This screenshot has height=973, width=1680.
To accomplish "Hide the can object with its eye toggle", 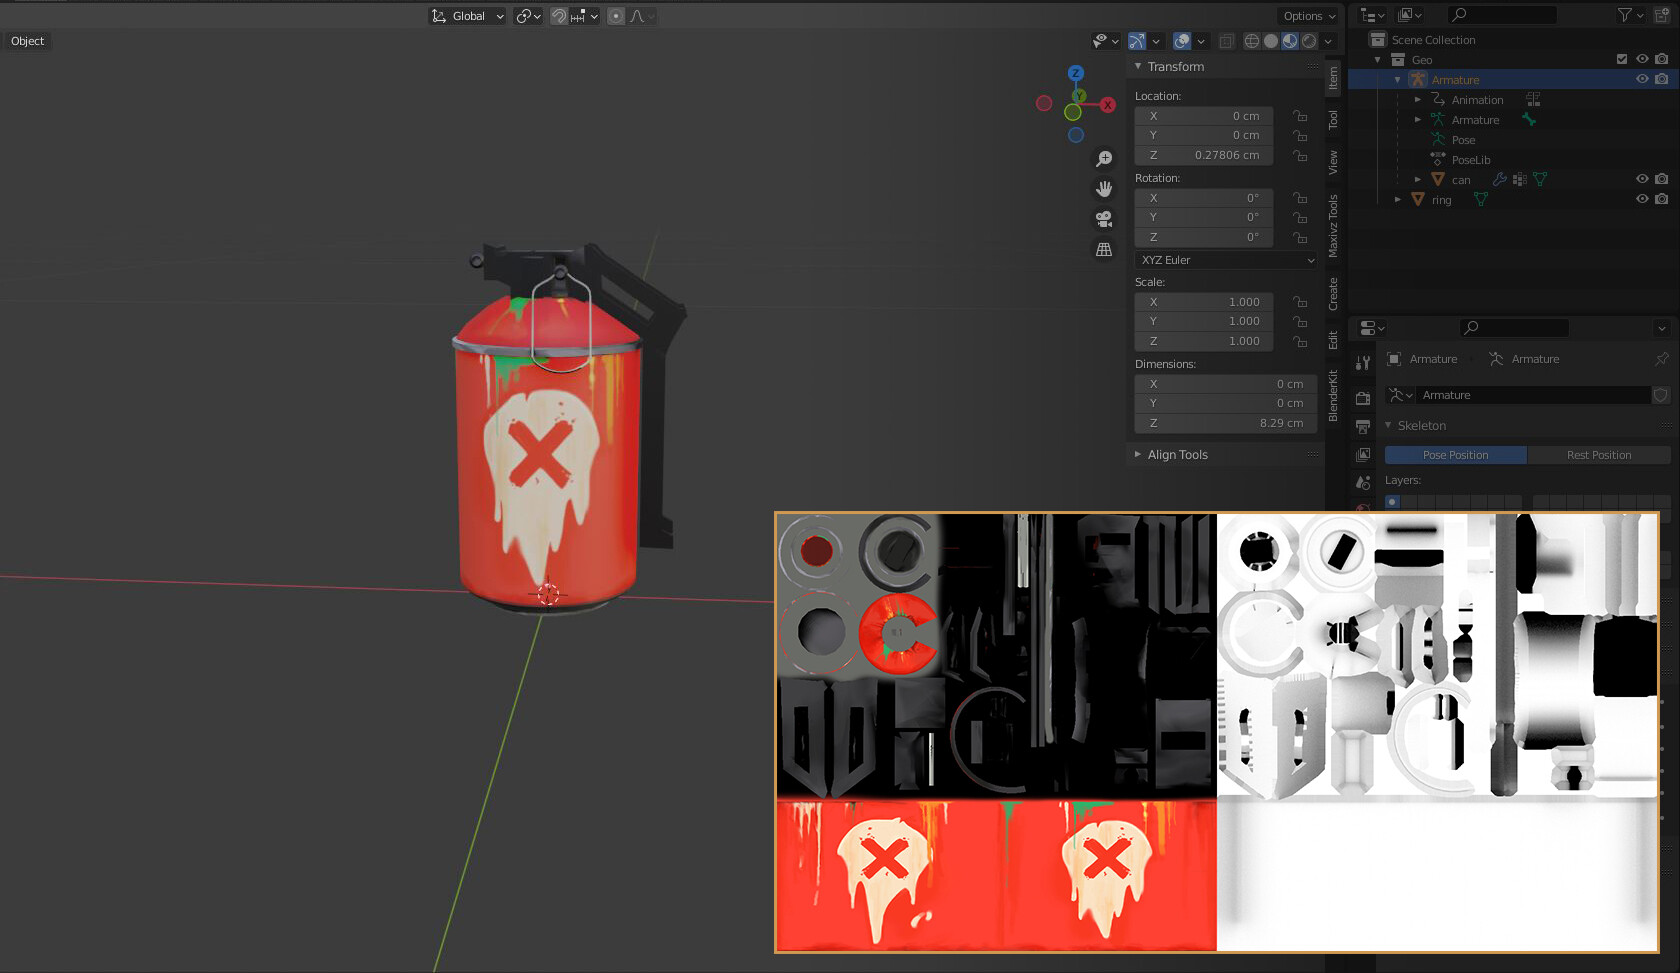I will click(1641, 179).
